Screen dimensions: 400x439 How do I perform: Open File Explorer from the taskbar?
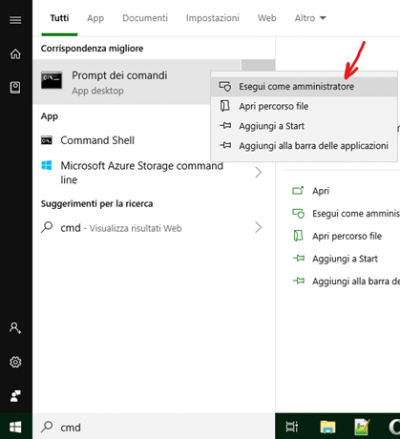pyautogui.click(x=328, y=427)
